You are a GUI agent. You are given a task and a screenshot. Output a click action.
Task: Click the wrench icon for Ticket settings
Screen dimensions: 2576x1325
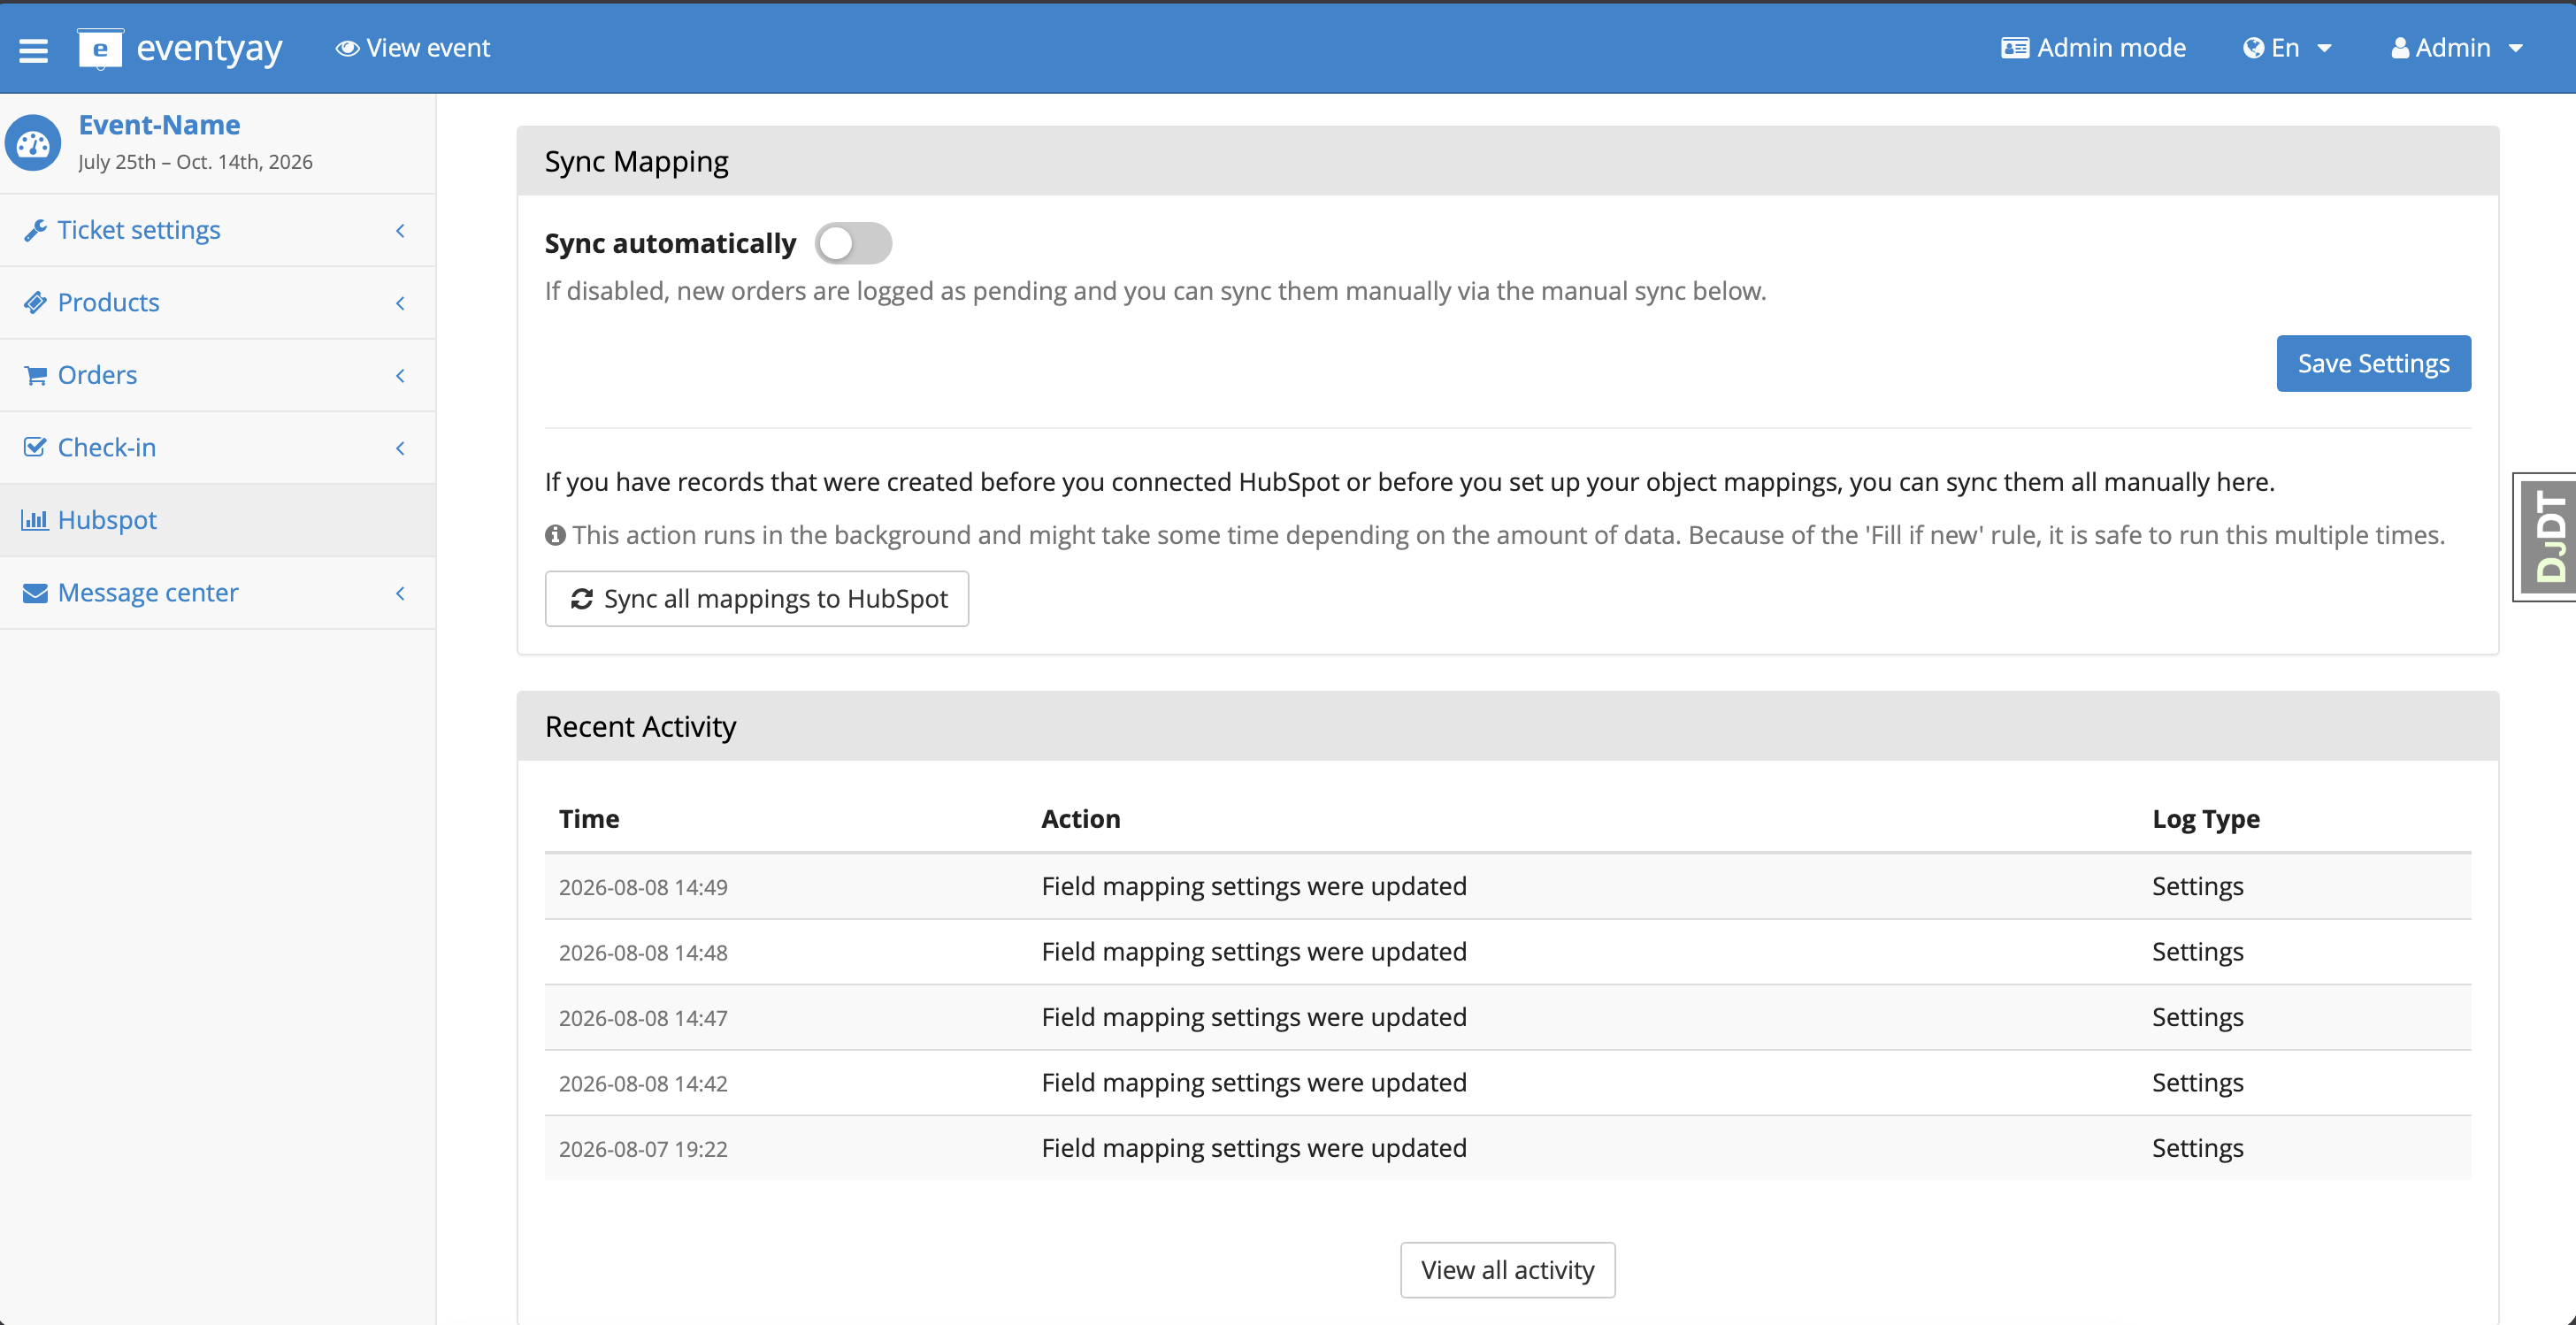pyautogui.click(x=35, y=230)
